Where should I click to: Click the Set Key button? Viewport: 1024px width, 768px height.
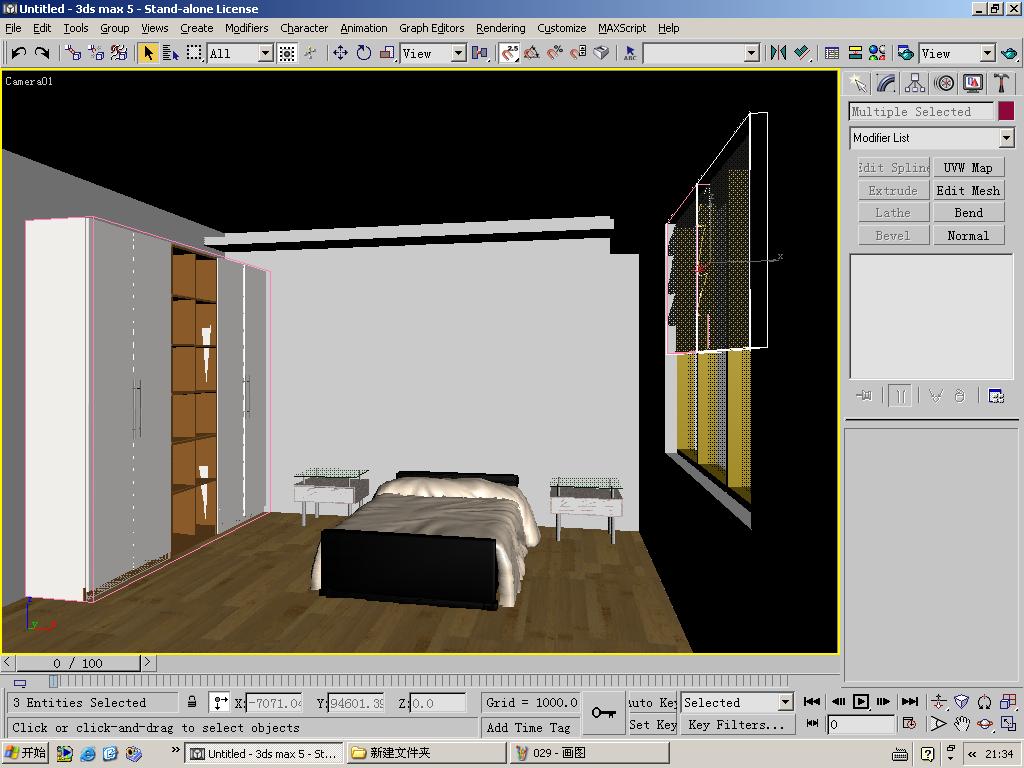[652, 724]
